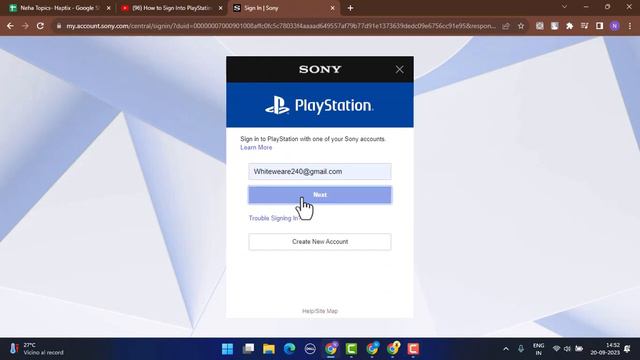Open the purple N profile avatar
The width and height of the screenshot is (640, 360).
[x=614, y=26]
